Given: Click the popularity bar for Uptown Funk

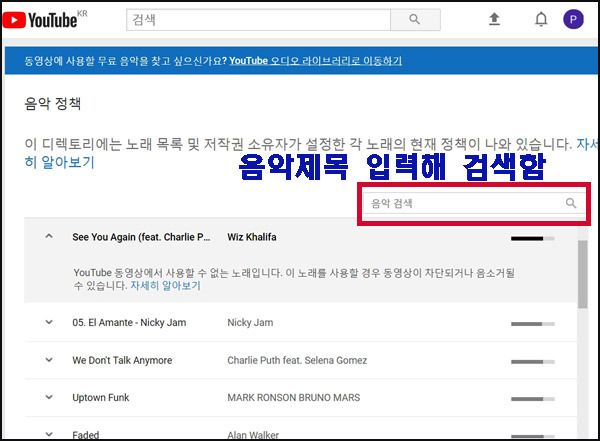Looking at the screenshot, I should point(533,399).
